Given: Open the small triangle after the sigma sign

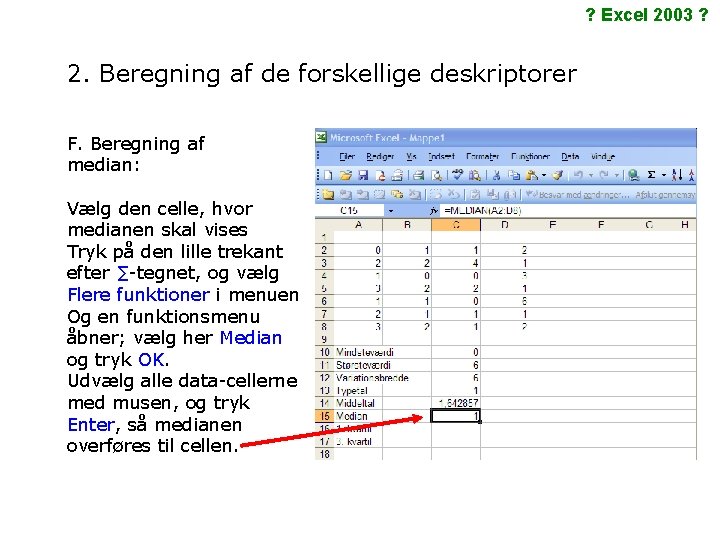Looking at the screenshot, I should click(664, 175).
